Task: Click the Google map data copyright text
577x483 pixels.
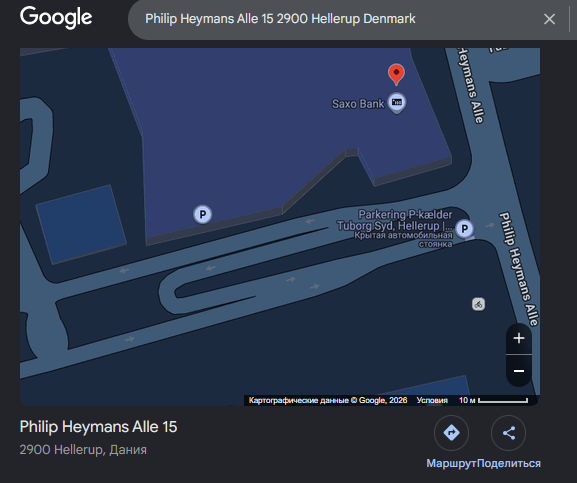Action: [x=328, y=400]
